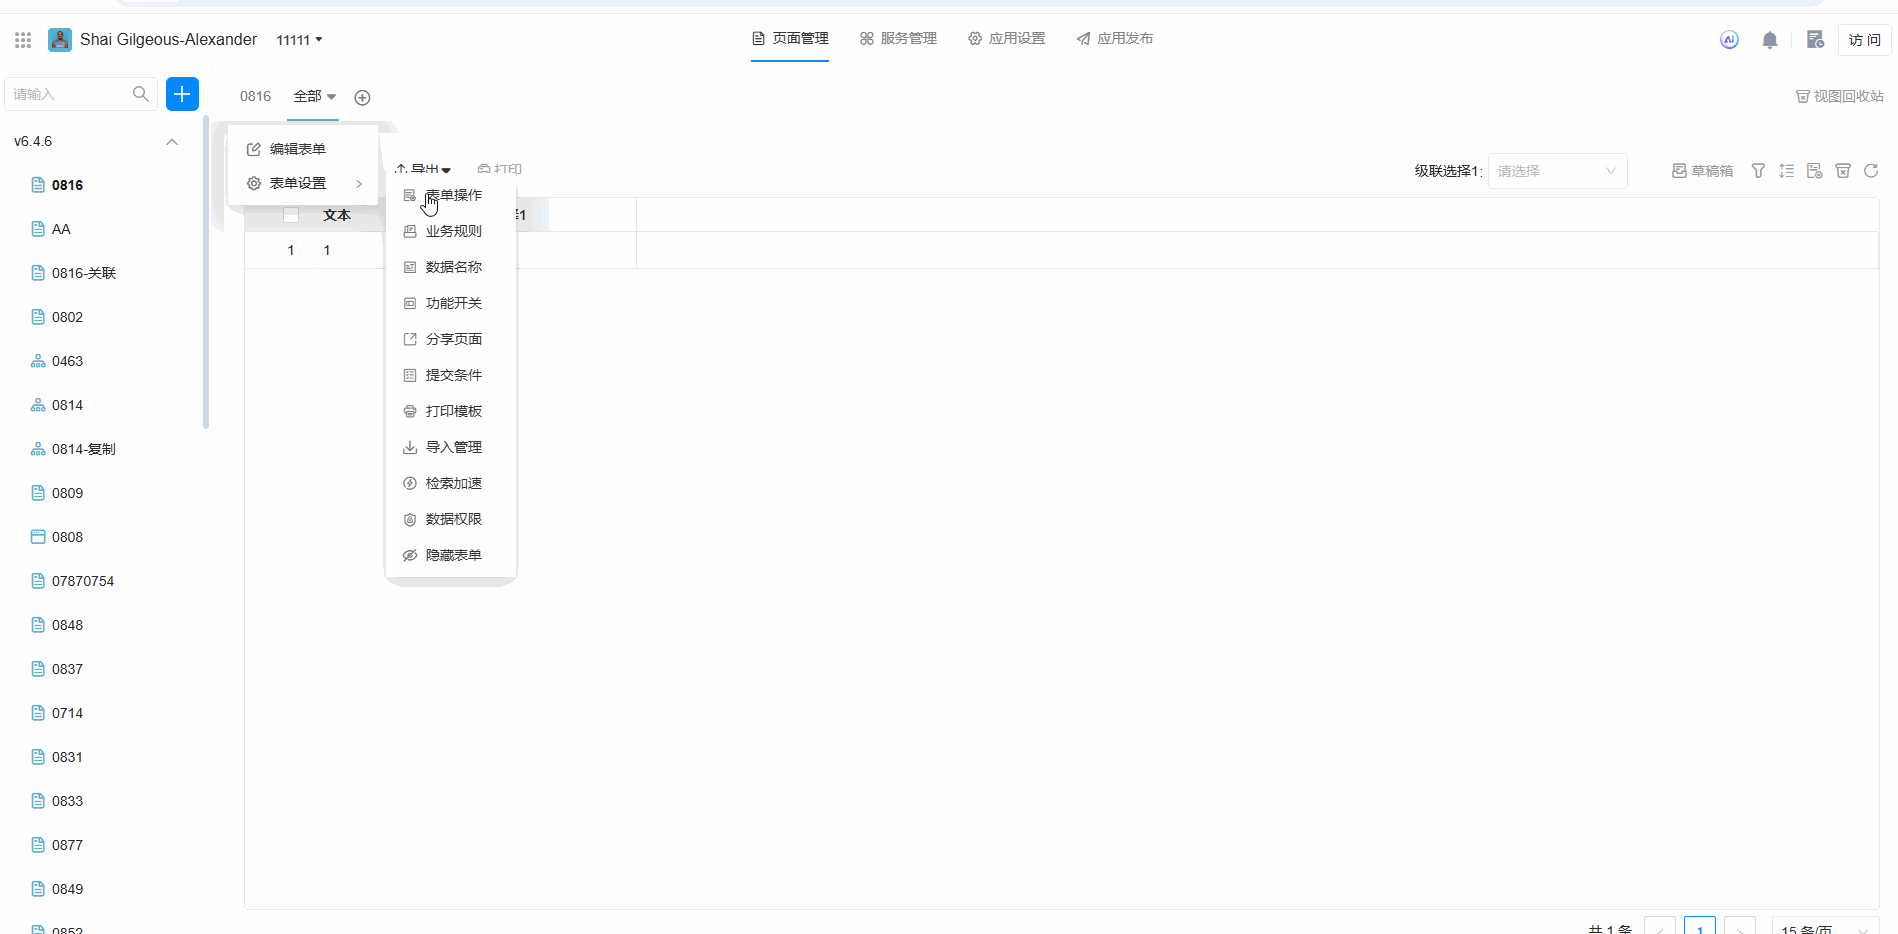Click the row height sort icon
Image resolution: width=1898 pixels, height=934 pixels.
point(1786,171)
